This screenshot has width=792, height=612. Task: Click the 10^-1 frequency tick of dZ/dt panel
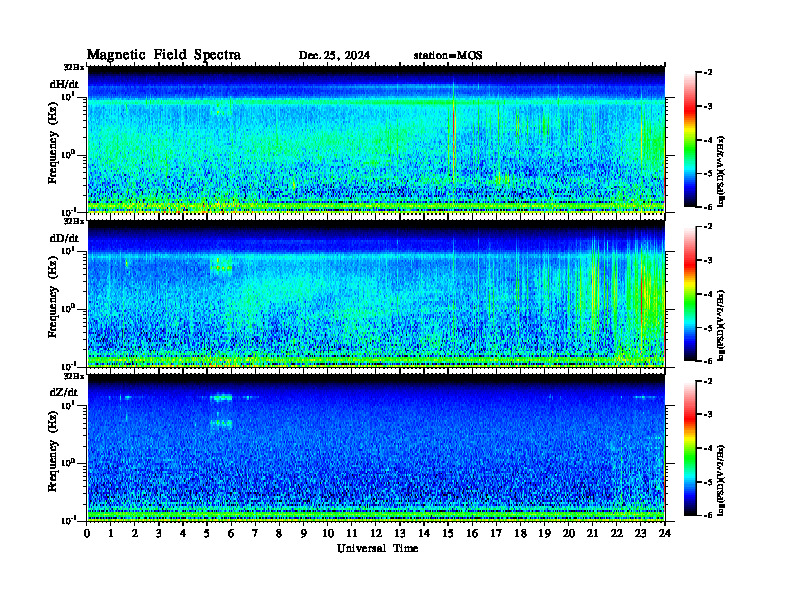(x=69, y=520)
